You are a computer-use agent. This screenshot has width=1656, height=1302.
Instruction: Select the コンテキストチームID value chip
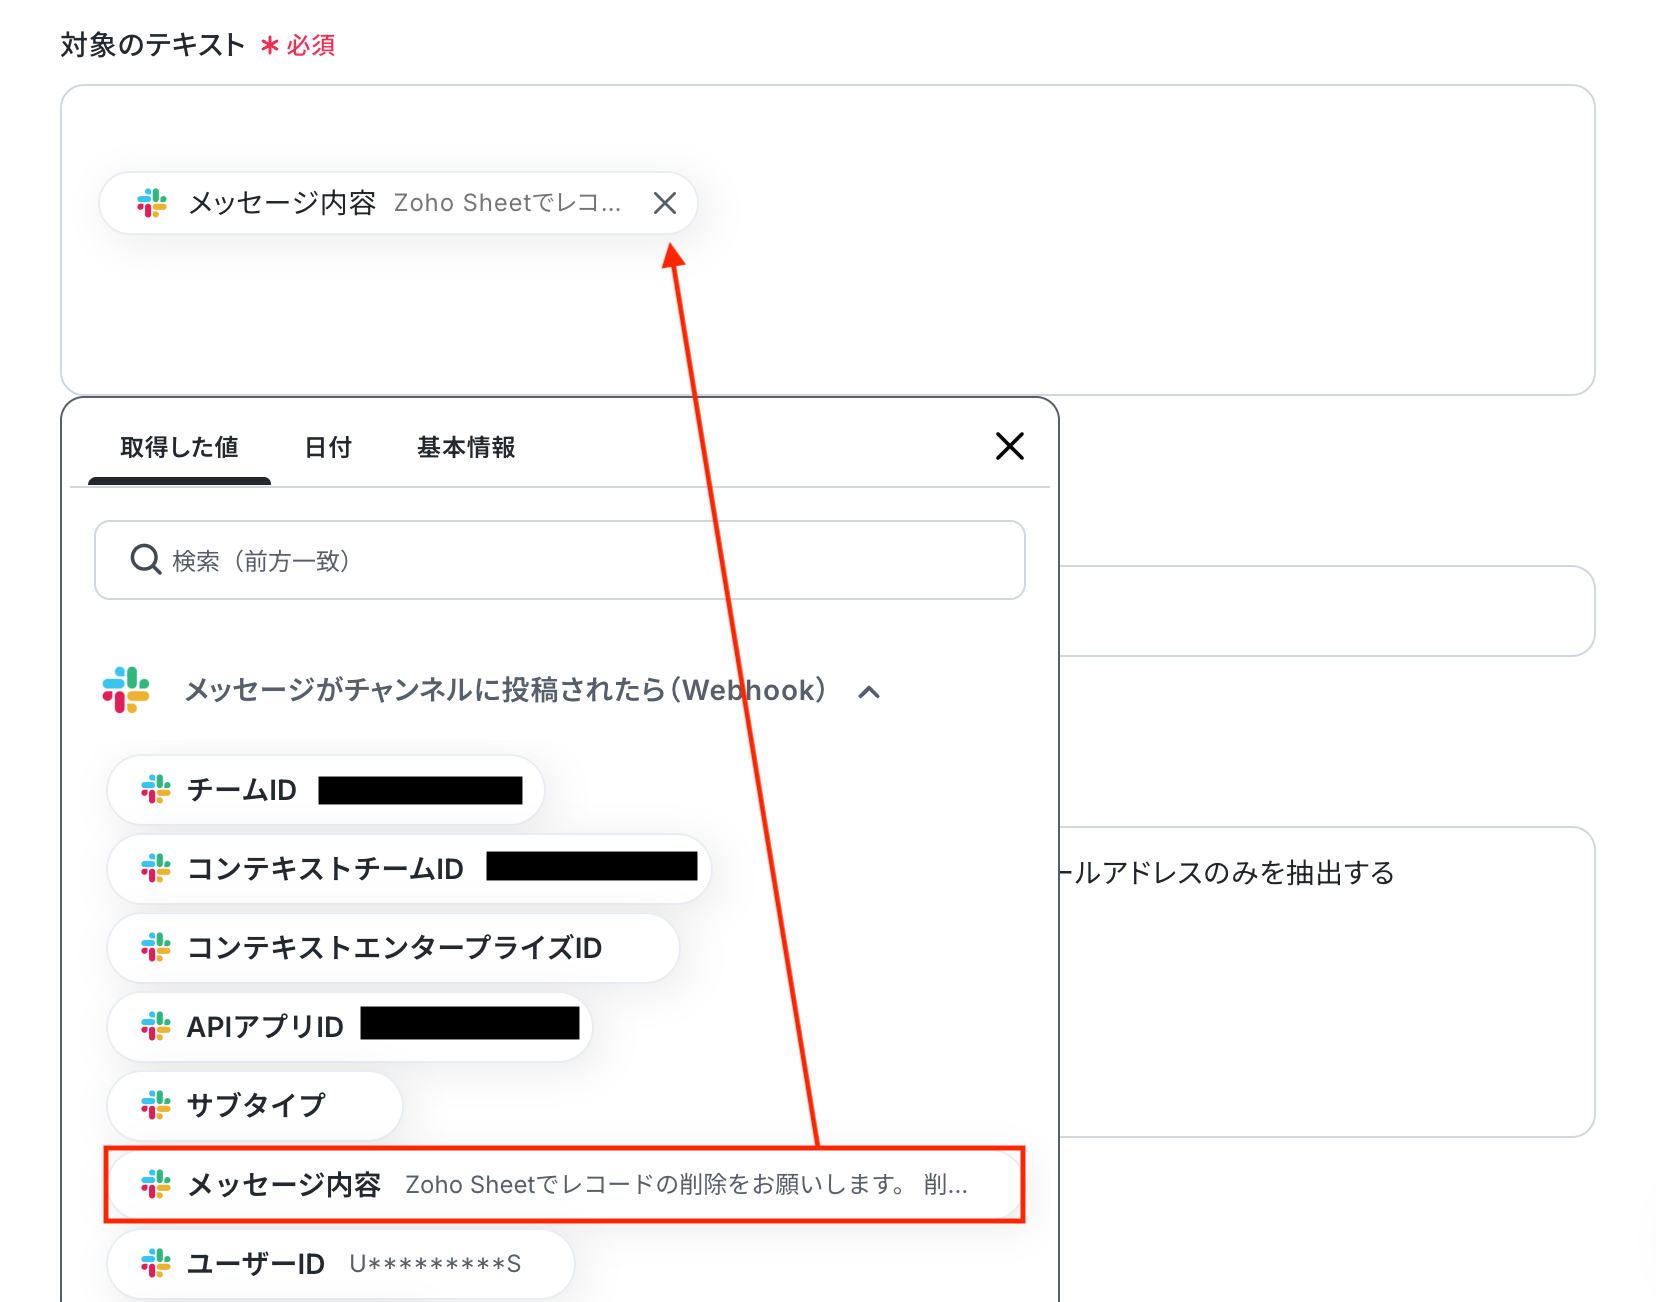409,869
